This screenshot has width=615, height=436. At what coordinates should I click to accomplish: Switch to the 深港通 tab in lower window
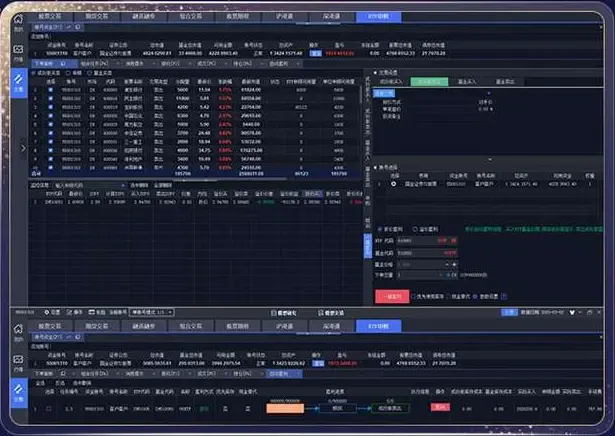(331, 326)
